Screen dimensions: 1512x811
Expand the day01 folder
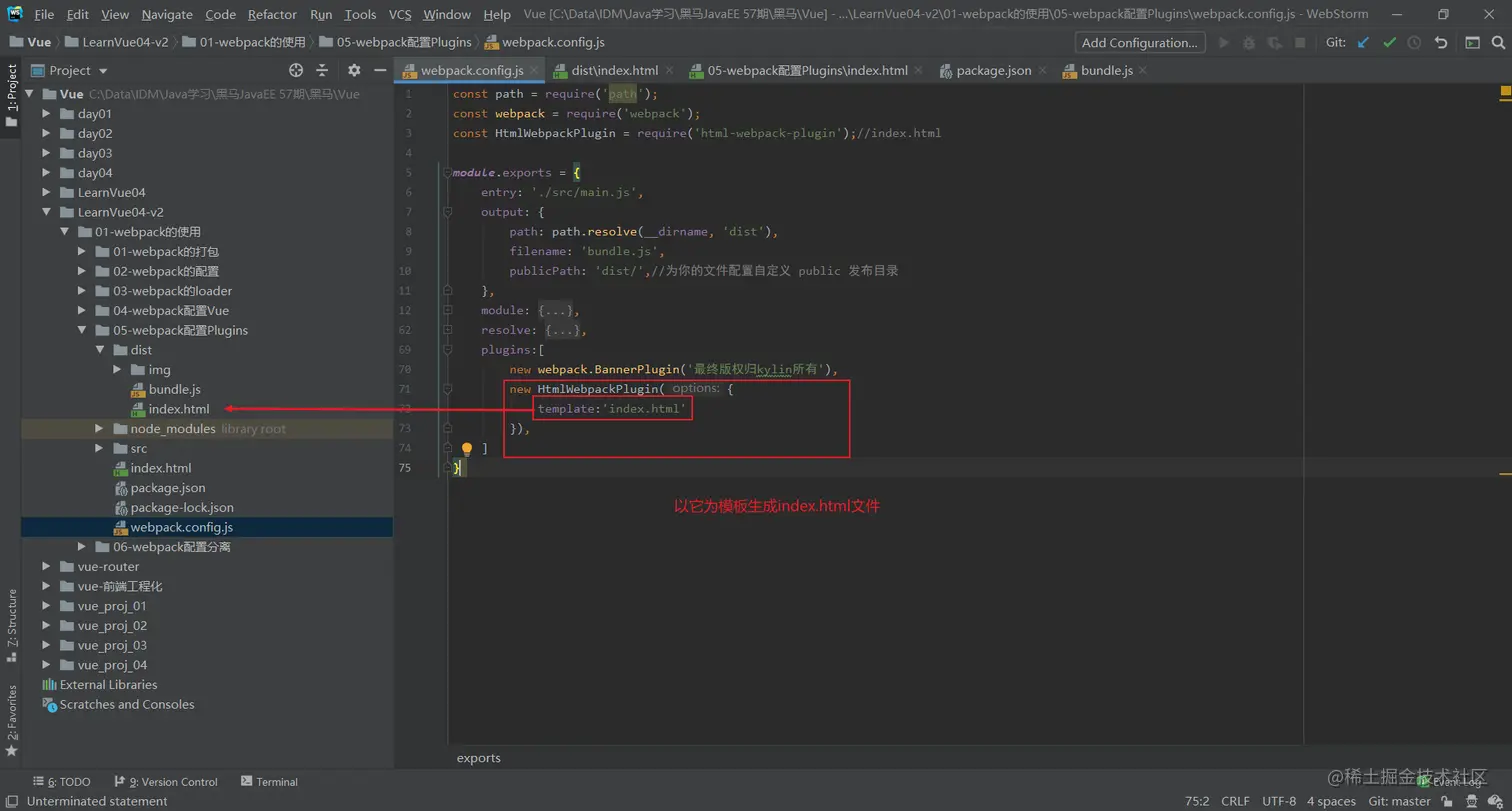point(46,114)
